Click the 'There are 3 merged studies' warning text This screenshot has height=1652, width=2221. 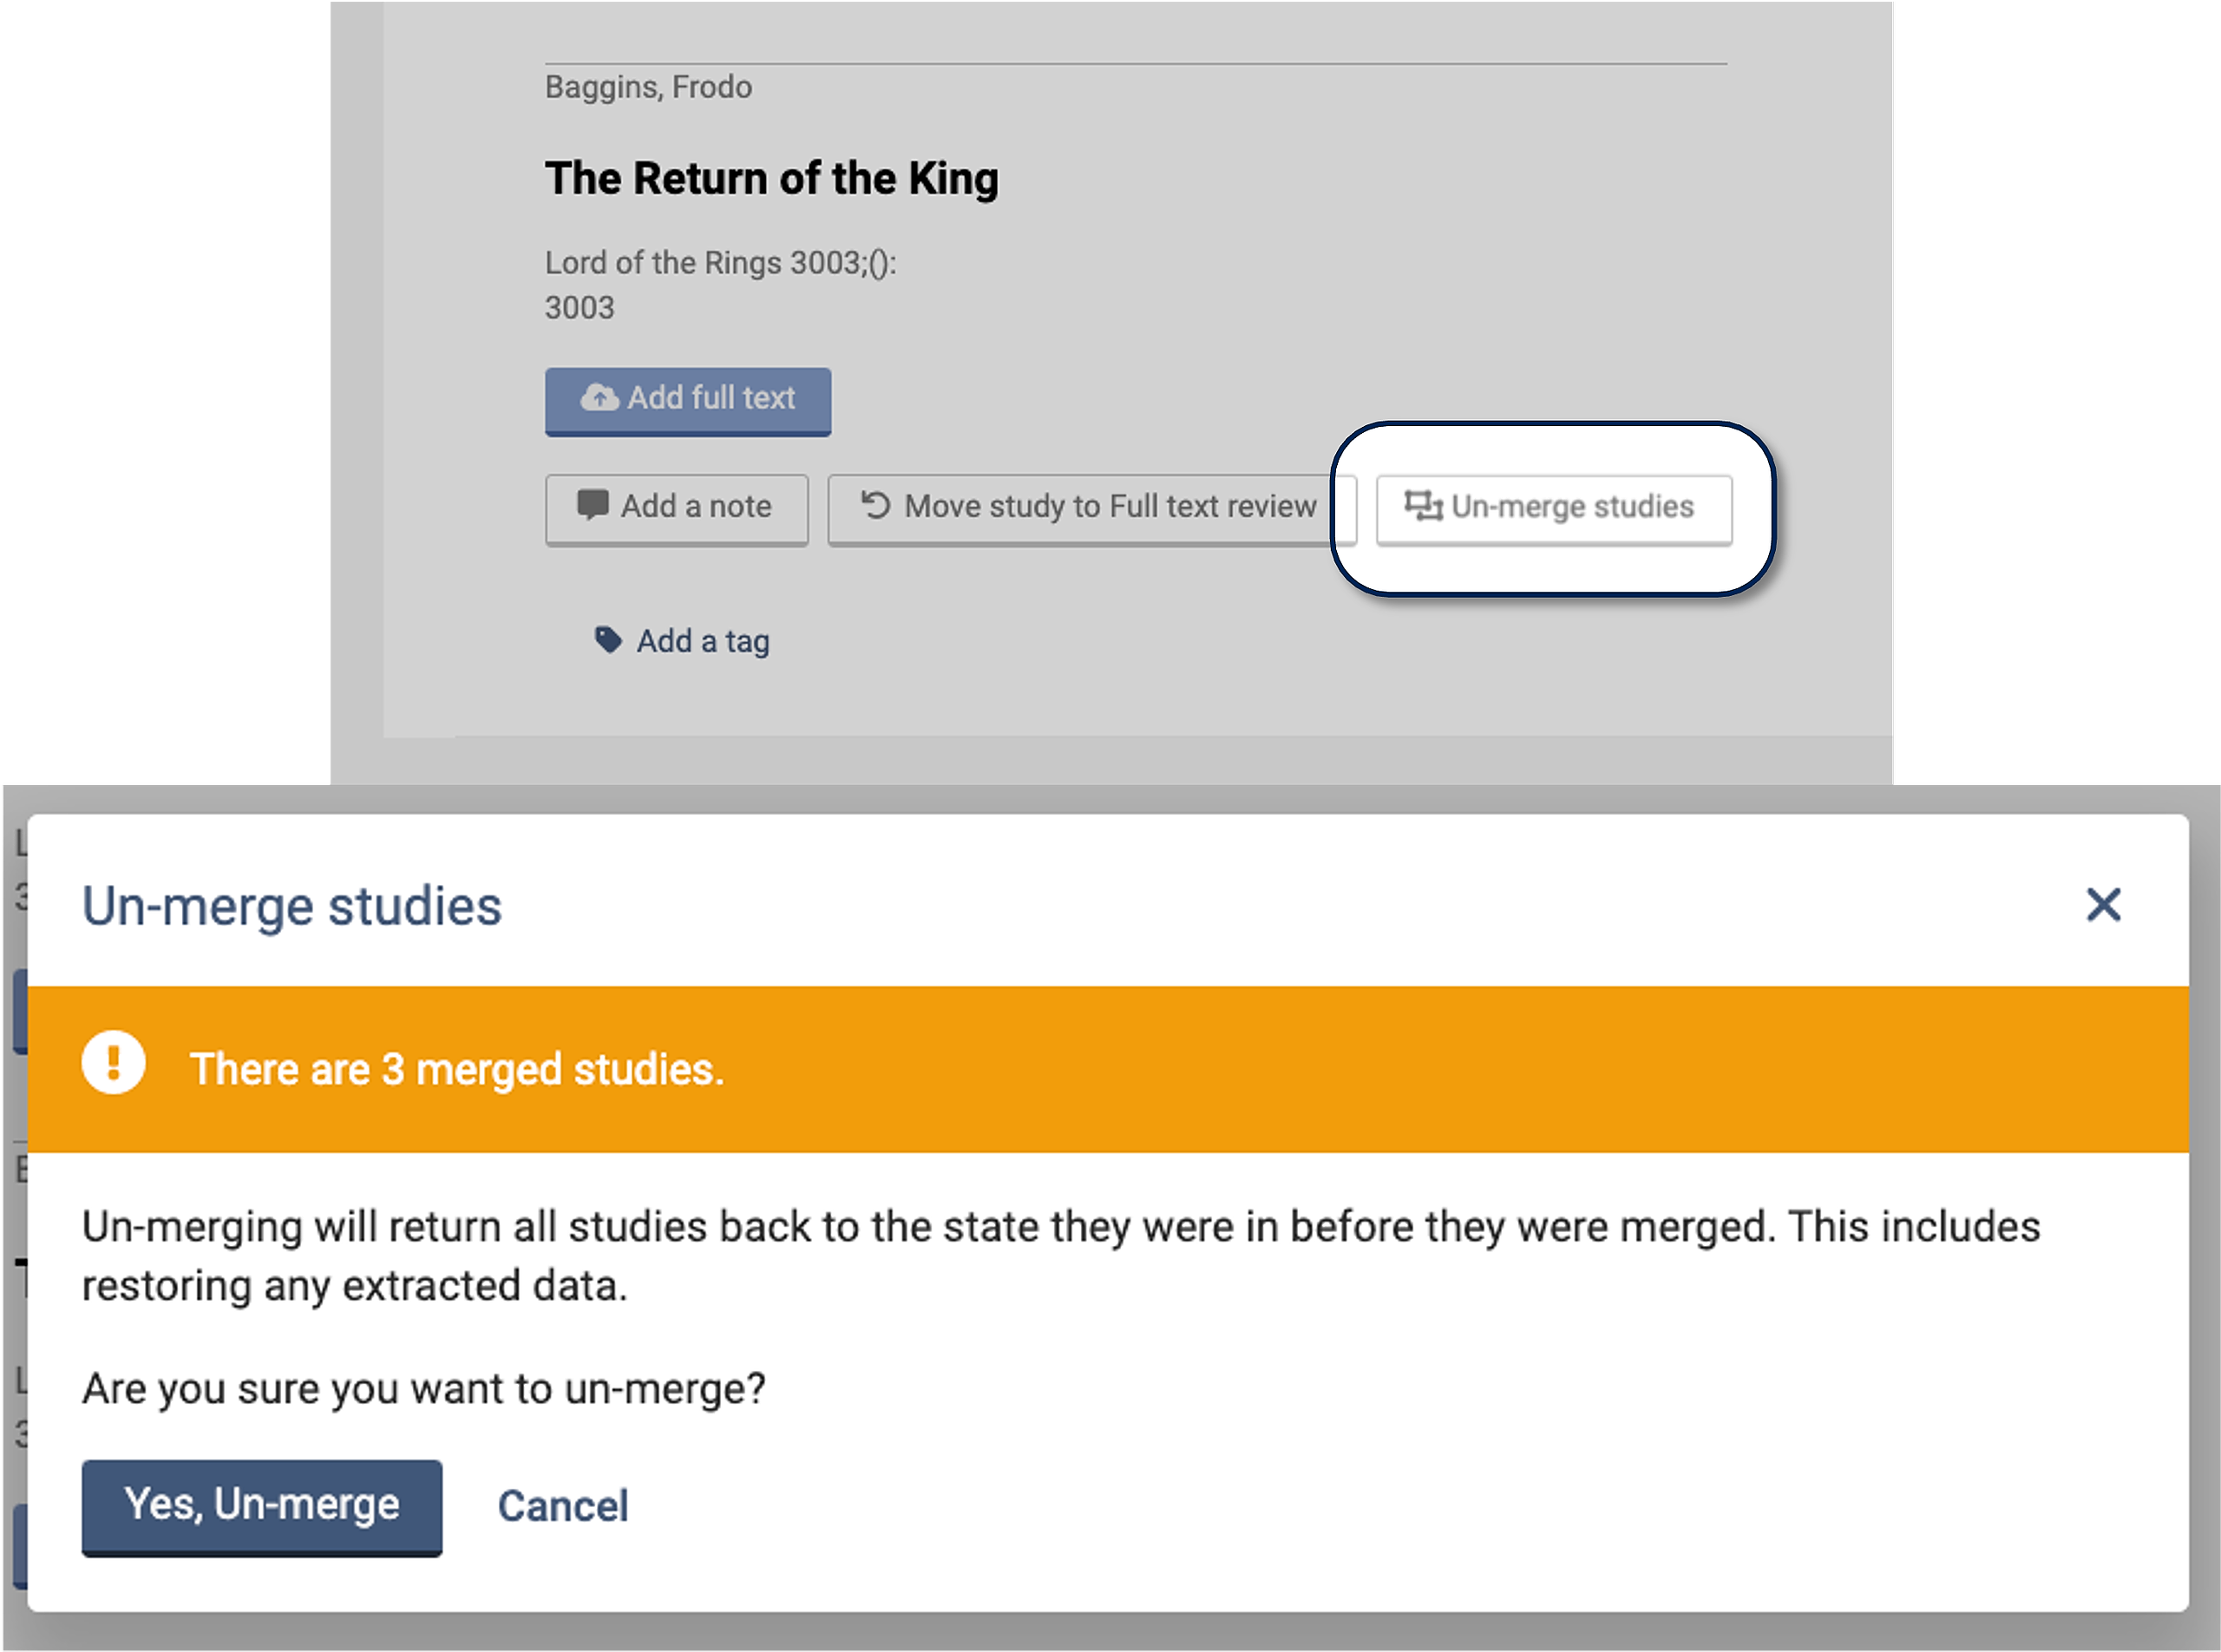[x=457, y=1069]
